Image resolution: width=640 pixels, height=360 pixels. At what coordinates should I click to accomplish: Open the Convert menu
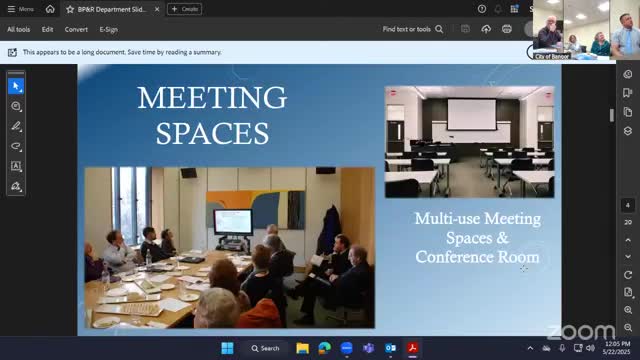(76, 29)
